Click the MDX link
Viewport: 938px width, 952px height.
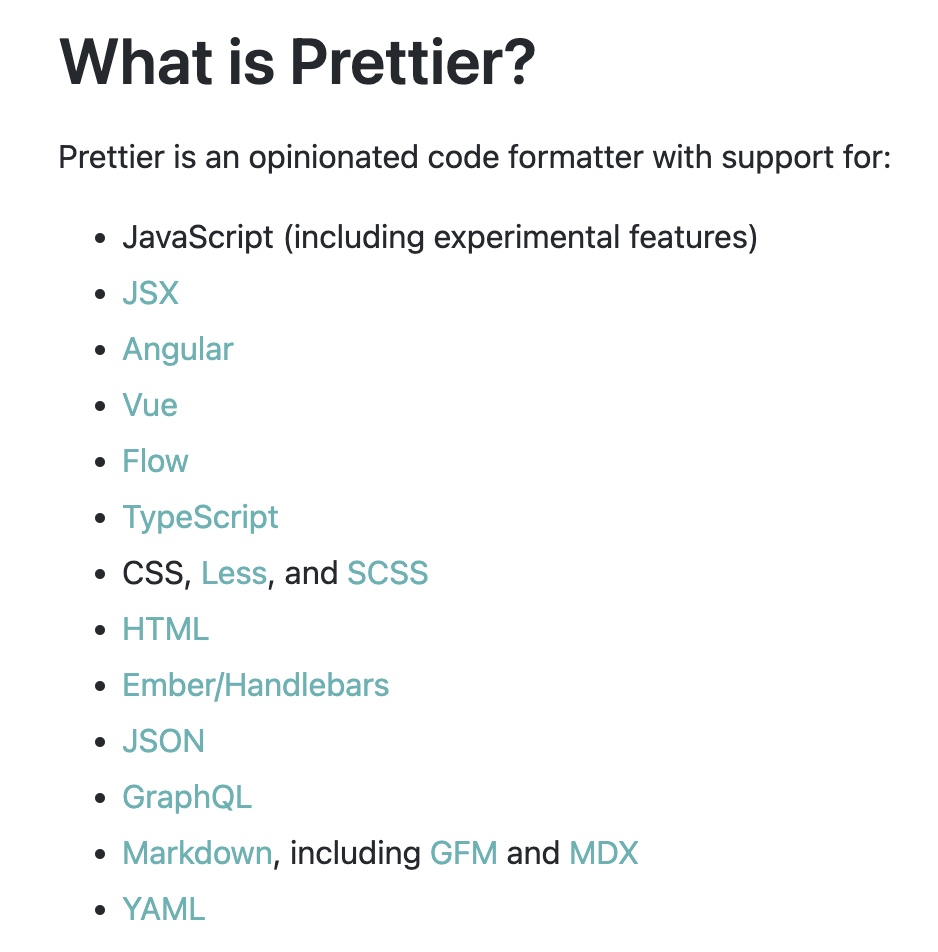(x=604, y=853)
